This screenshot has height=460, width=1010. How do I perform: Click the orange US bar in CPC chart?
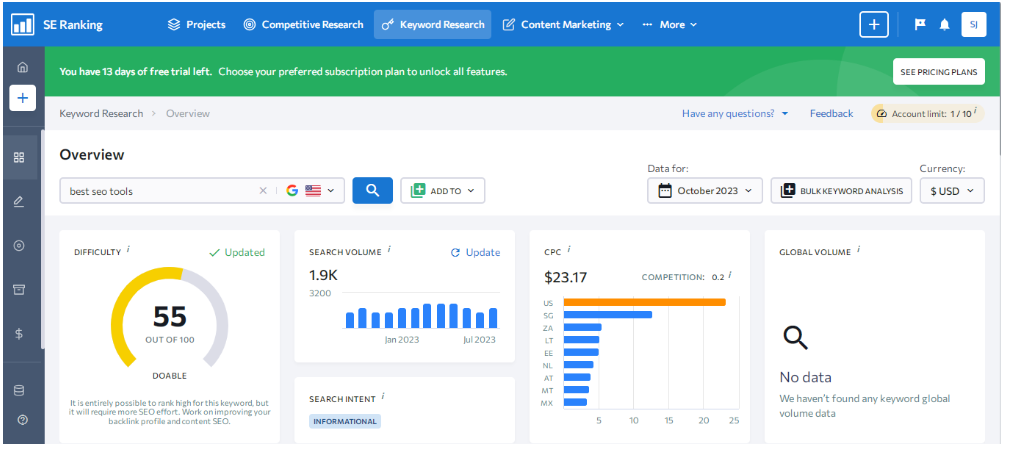point(644,302)
